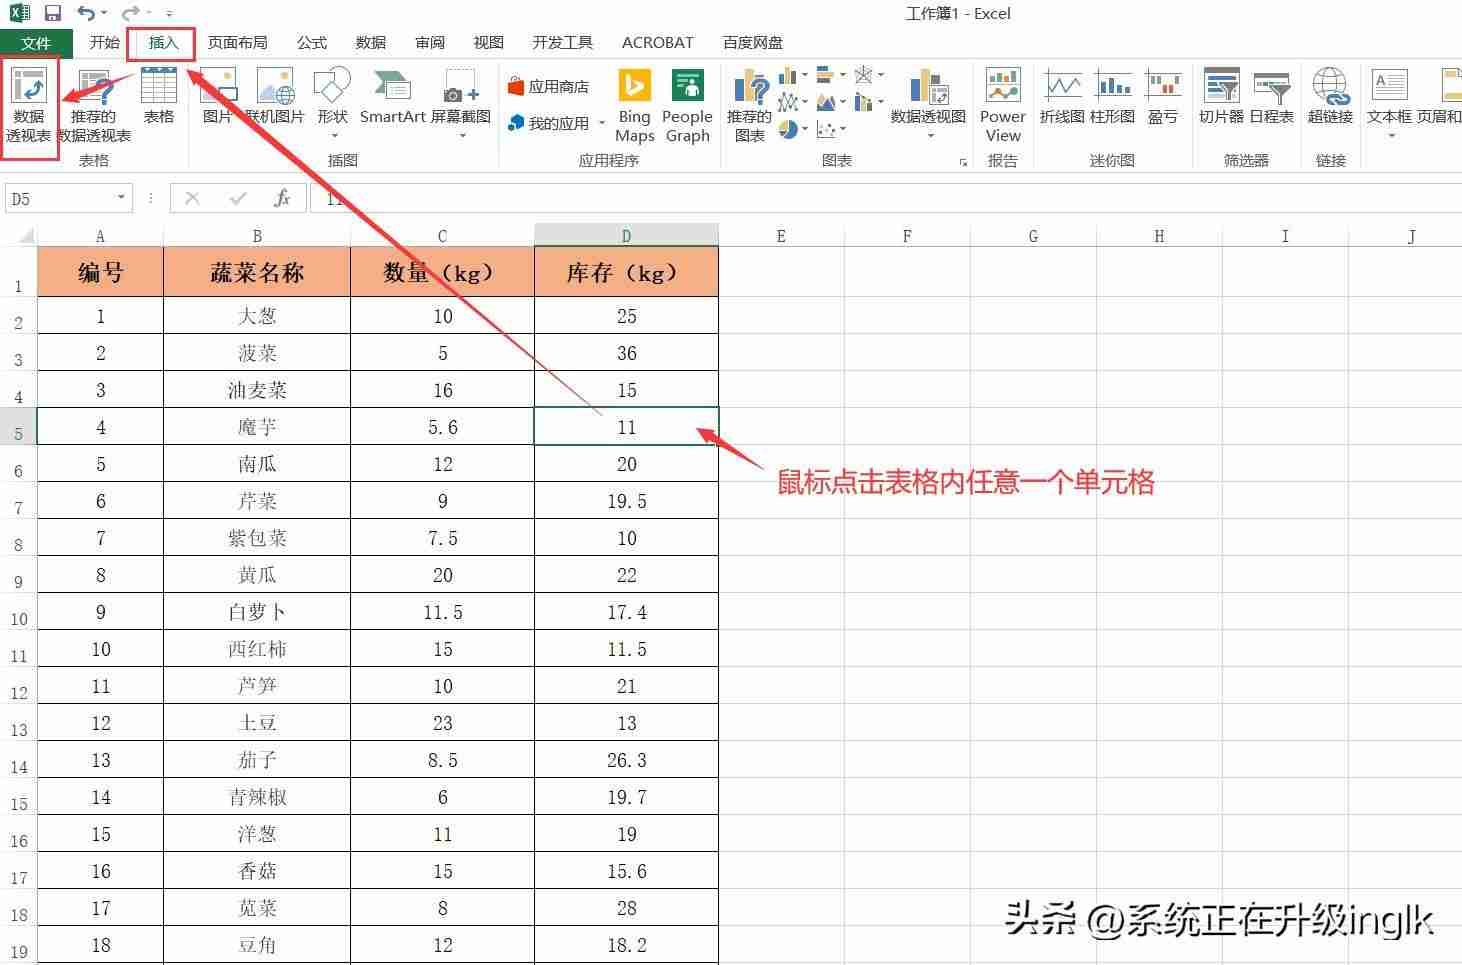Insert a radar or stock chart
This screenshot has height=965, width=1462.
click(863, 76)
